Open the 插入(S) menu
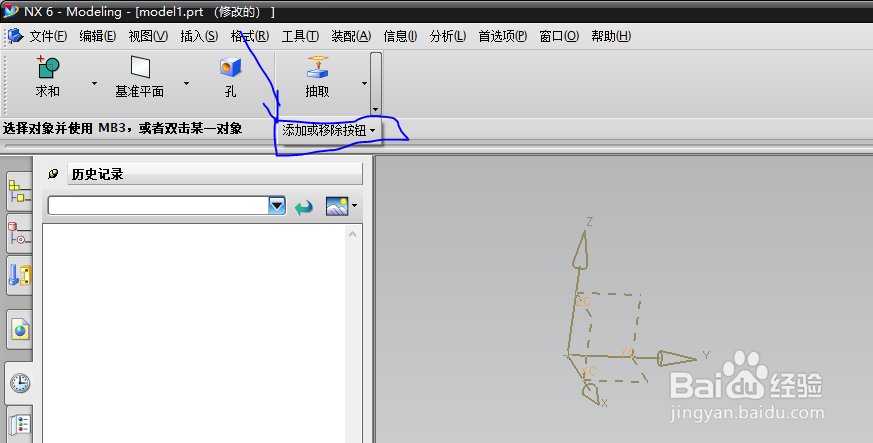 tap(199, 36)
